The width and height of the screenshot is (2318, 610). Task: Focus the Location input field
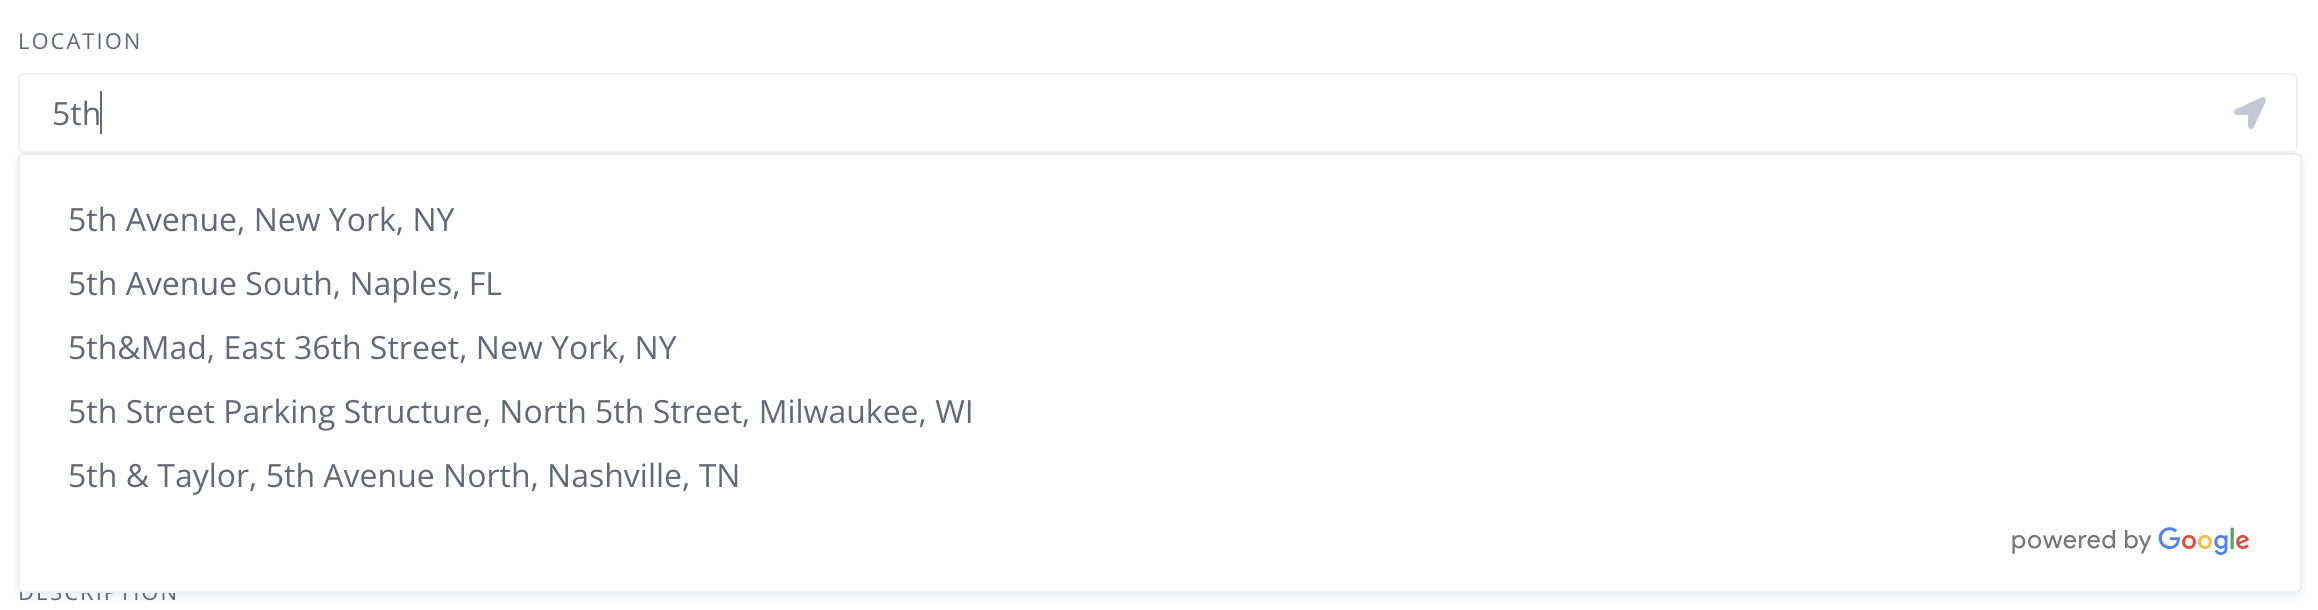pos(1100,113)
